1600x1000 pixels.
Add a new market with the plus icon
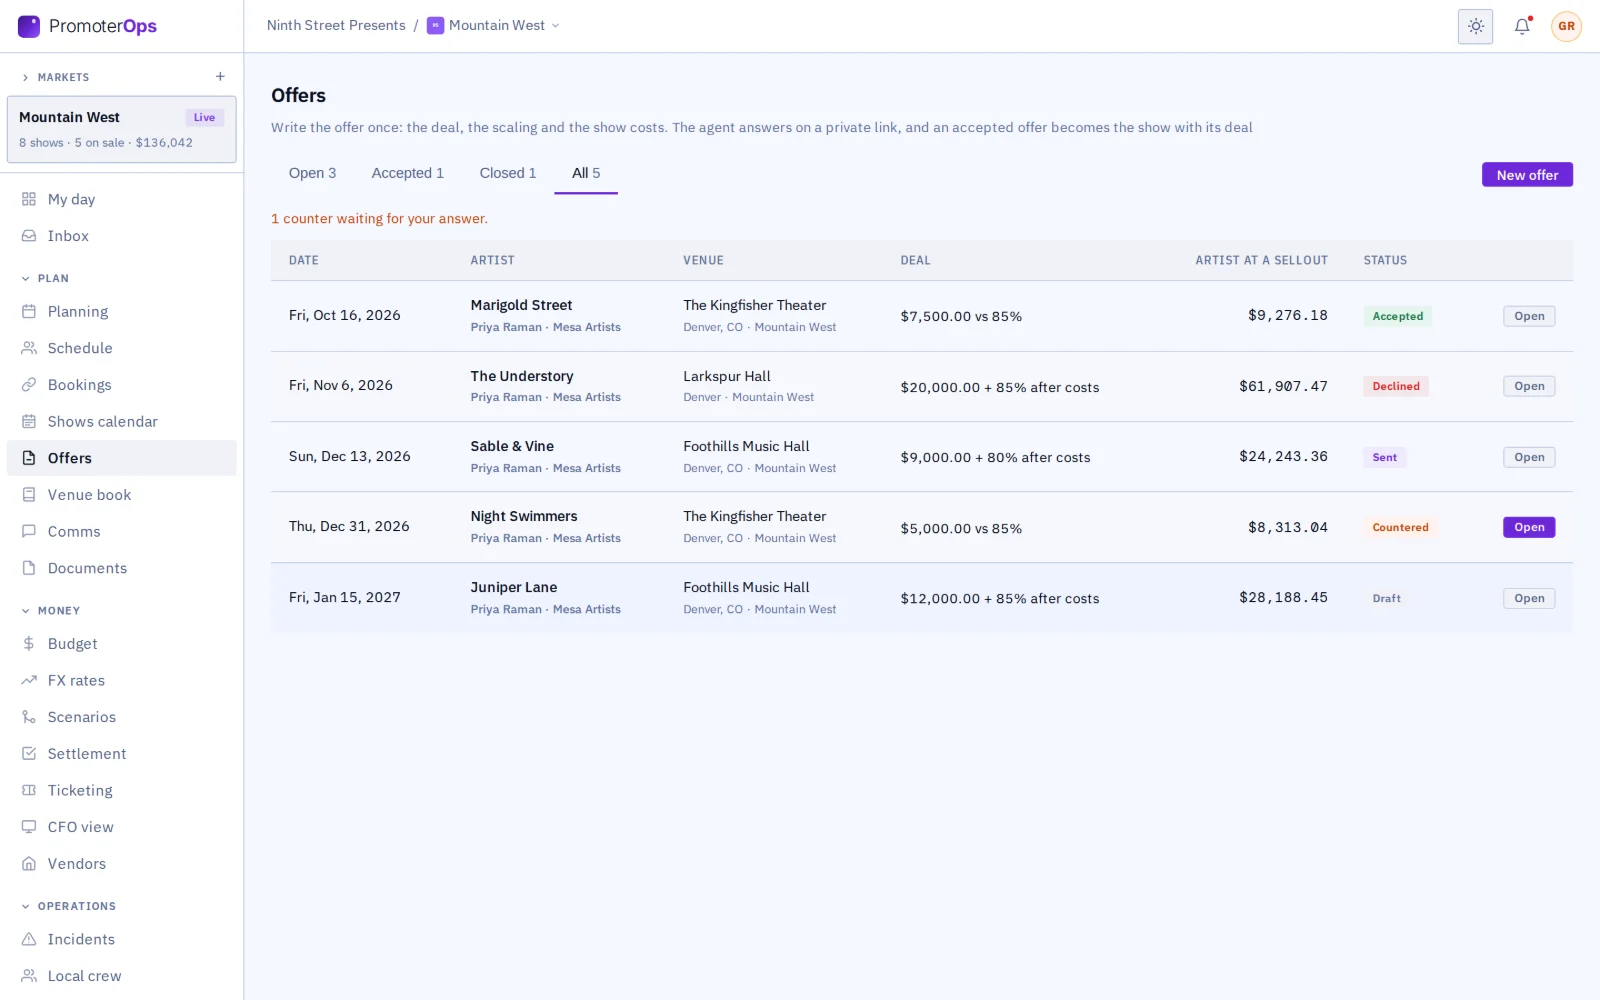coord(220,77)
